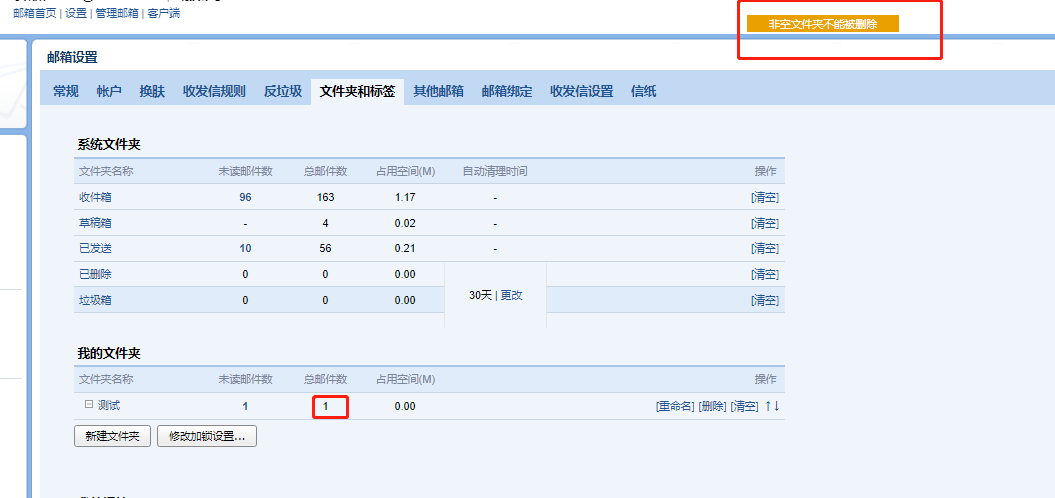The height and width of the screenshot is (498, 1055).
Task: Switch to 邮箱绑定 tab
Action: (x=507, y=92)
